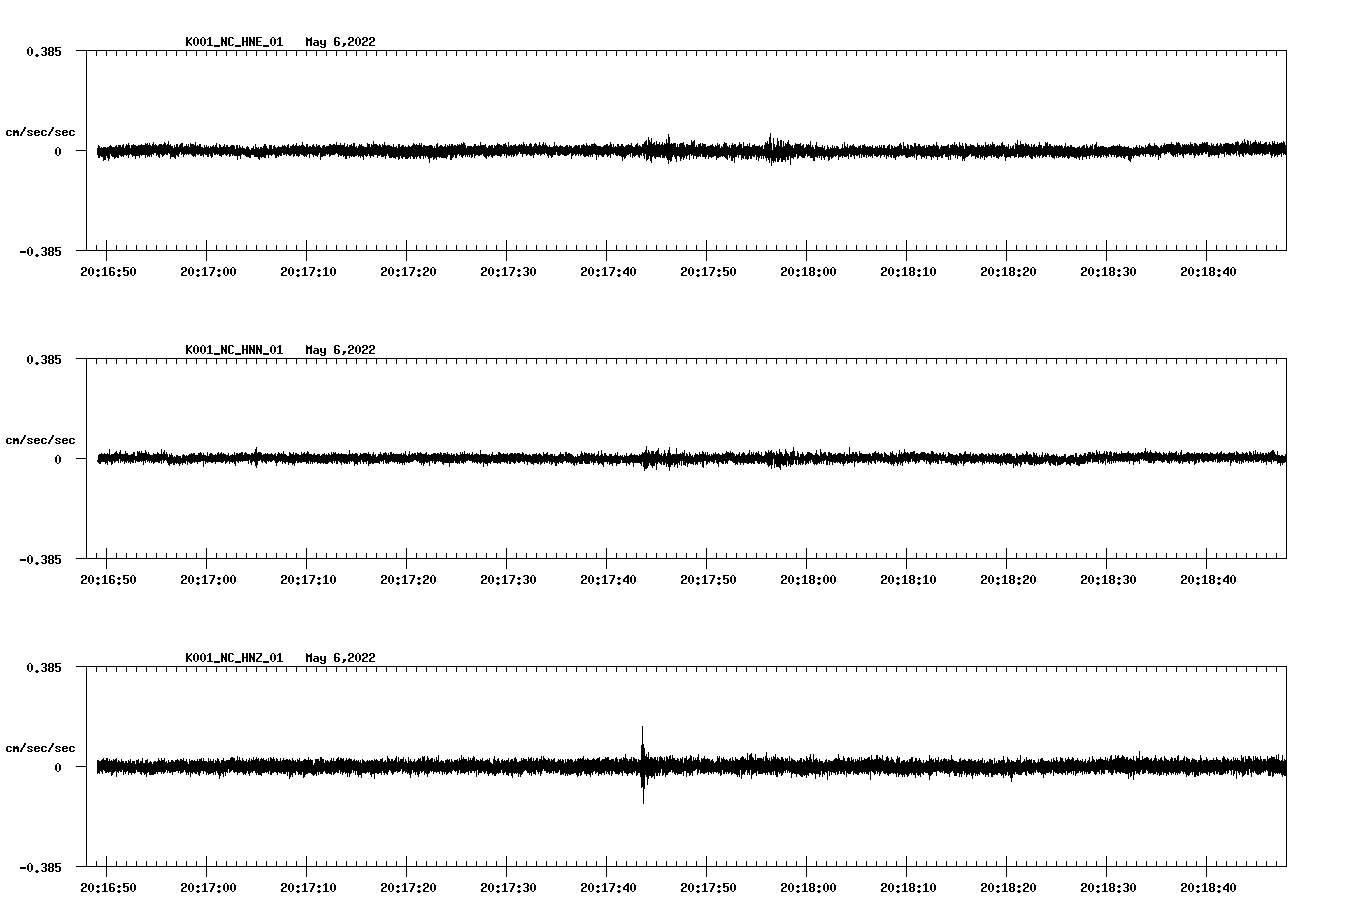Click the K001_NC_HNE_01 channel title
The height and width of the screenshot is (924, 1358).
(x=234, y=42)
